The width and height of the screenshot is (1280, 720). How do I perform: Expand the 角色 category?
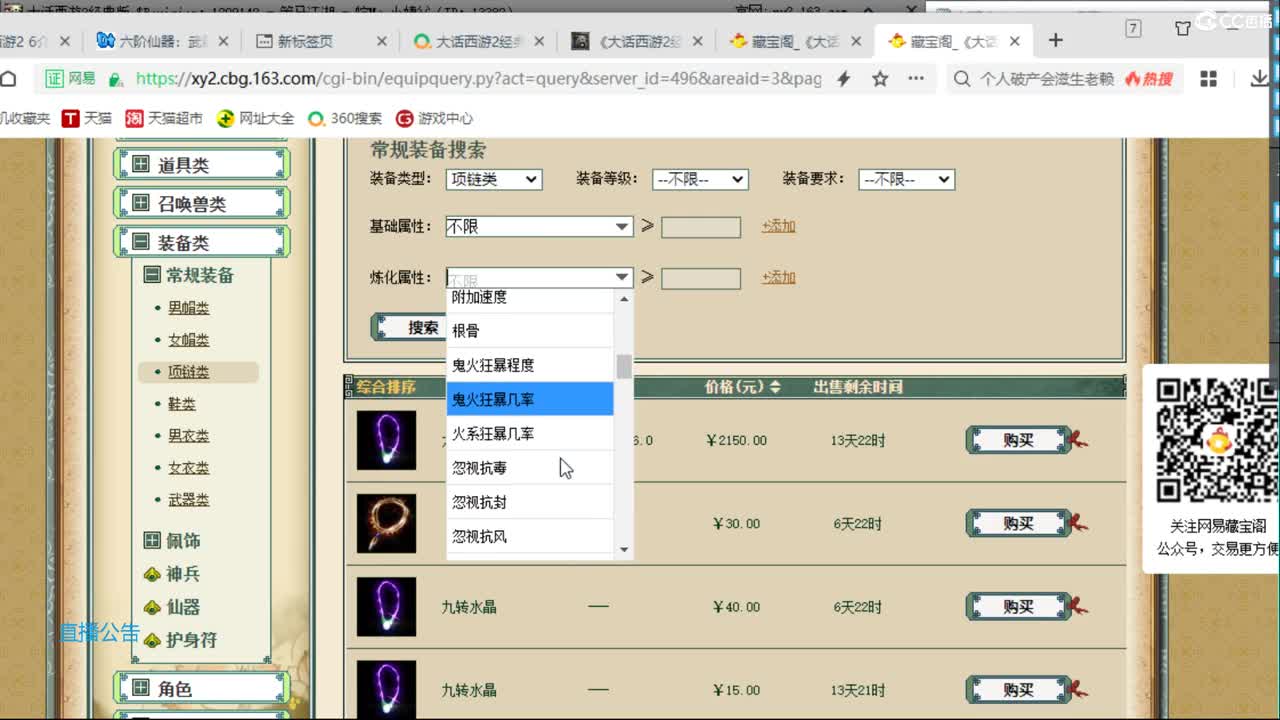point(201,688)
